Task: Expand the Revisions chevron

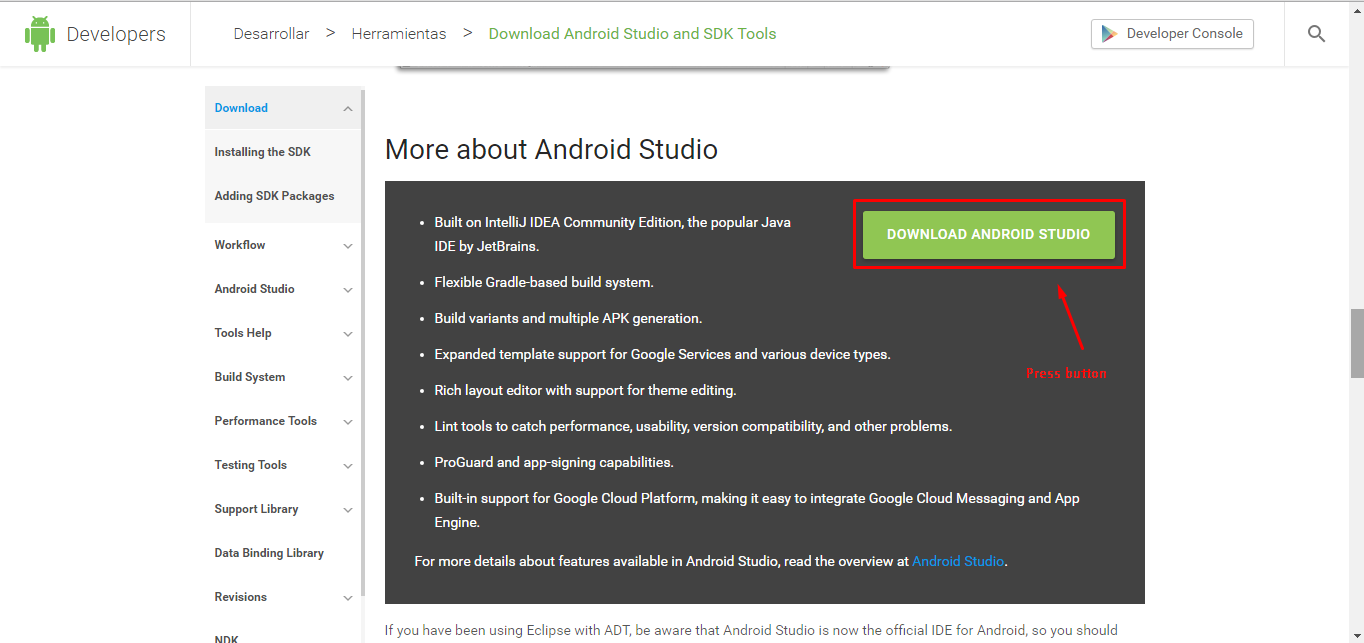Action: [x=348, y=598]
